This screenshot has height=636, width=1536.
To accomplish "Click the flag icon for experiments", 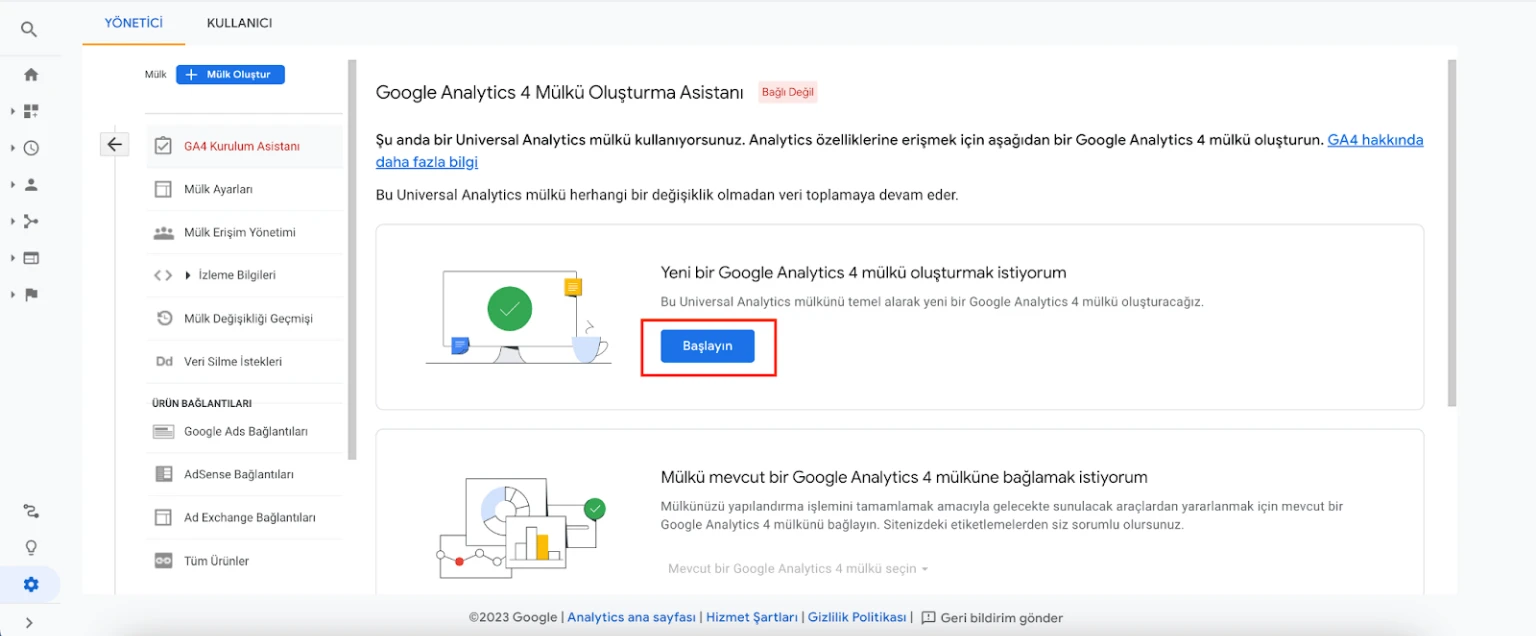I will 30,294.
